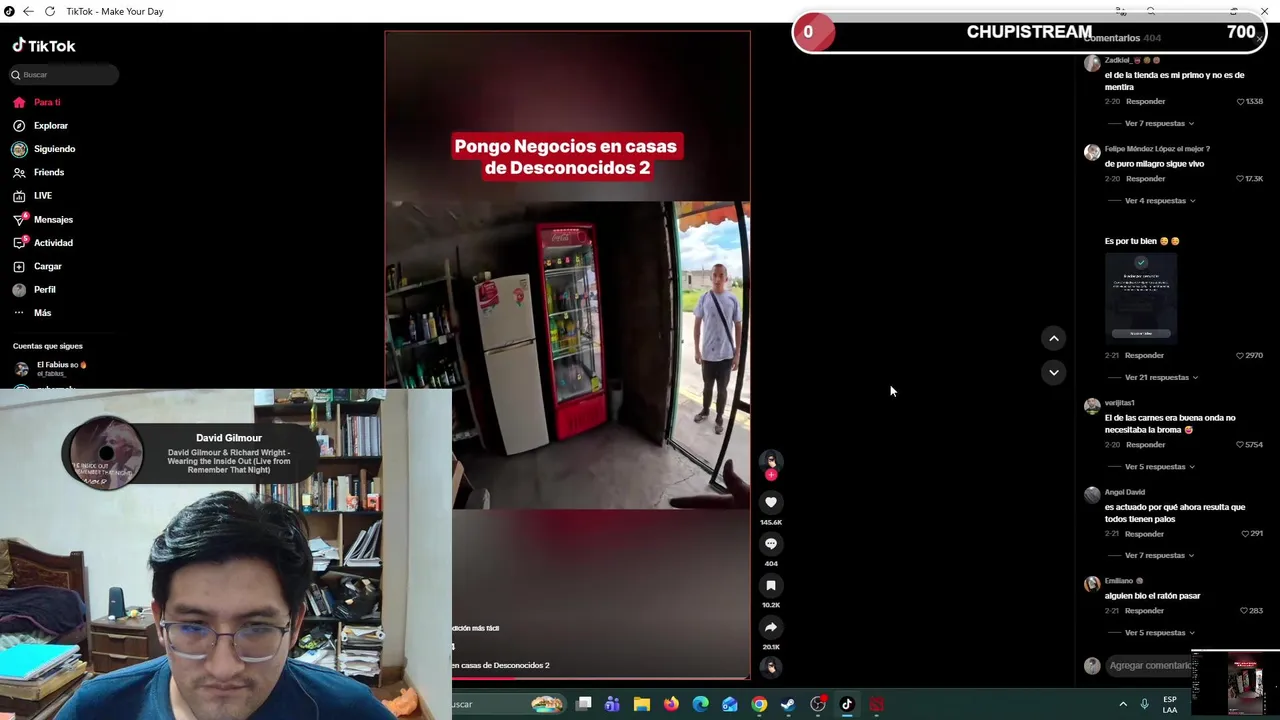The width and height of the screenshot is (1280, 720).
Task: Expand Ver 21 respuestas
Action: [1161, 378]
